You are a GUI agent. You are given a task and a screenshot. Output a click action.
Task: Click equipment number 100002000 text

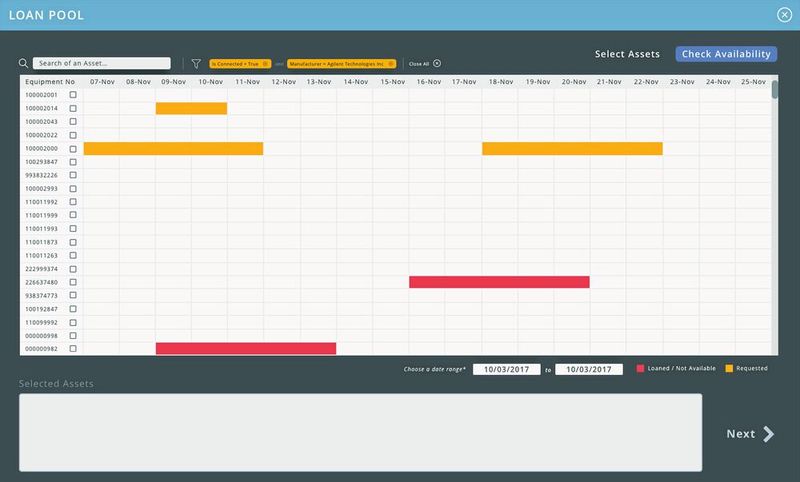(41, 148)
